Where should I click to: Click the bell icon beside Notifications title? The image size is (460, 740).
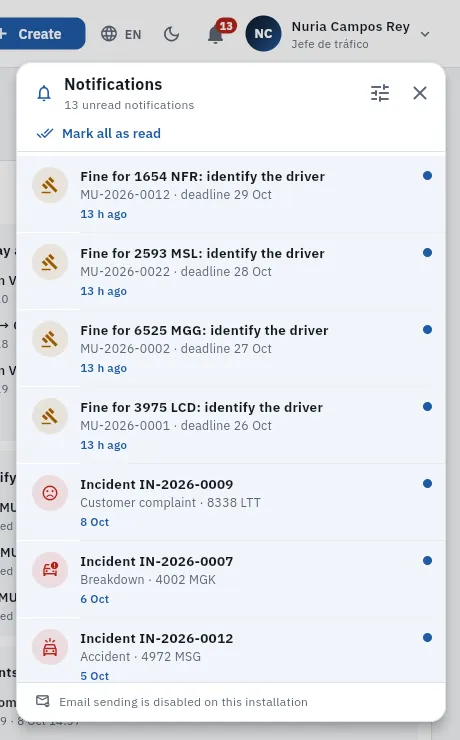coord(44,93)
